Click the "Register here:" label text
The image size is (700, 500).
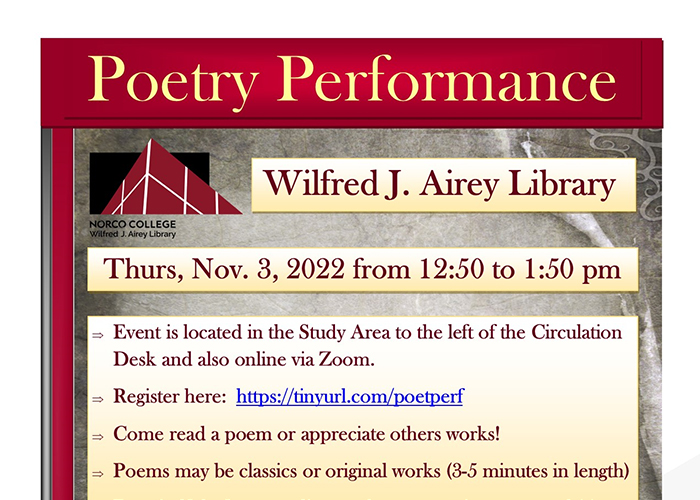[171, 397]
